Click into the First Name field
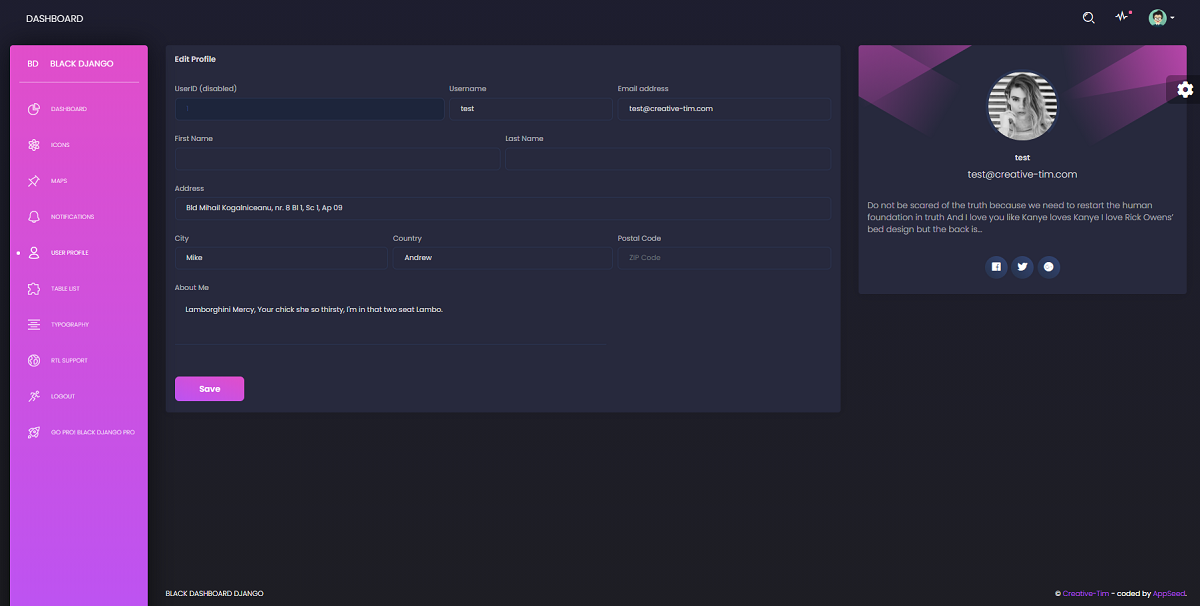Viewport: 1200px width, 606px height. click(x=337, y=159)
